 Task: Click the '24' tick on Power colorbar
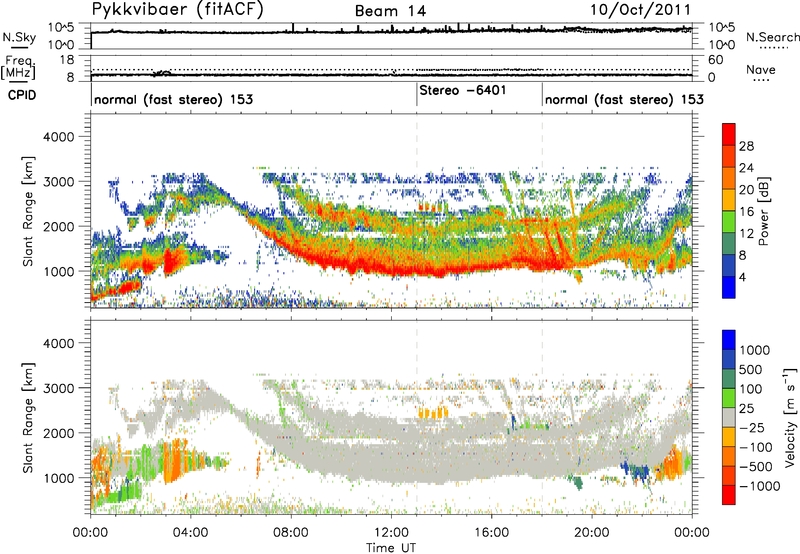(746, 168)
